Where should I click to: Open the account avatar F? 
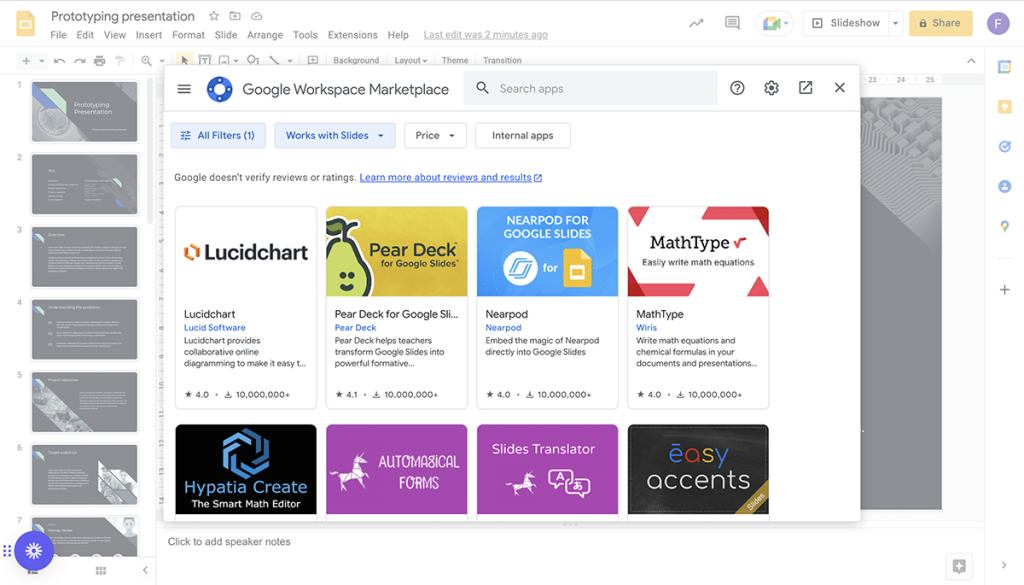[998, 24]
